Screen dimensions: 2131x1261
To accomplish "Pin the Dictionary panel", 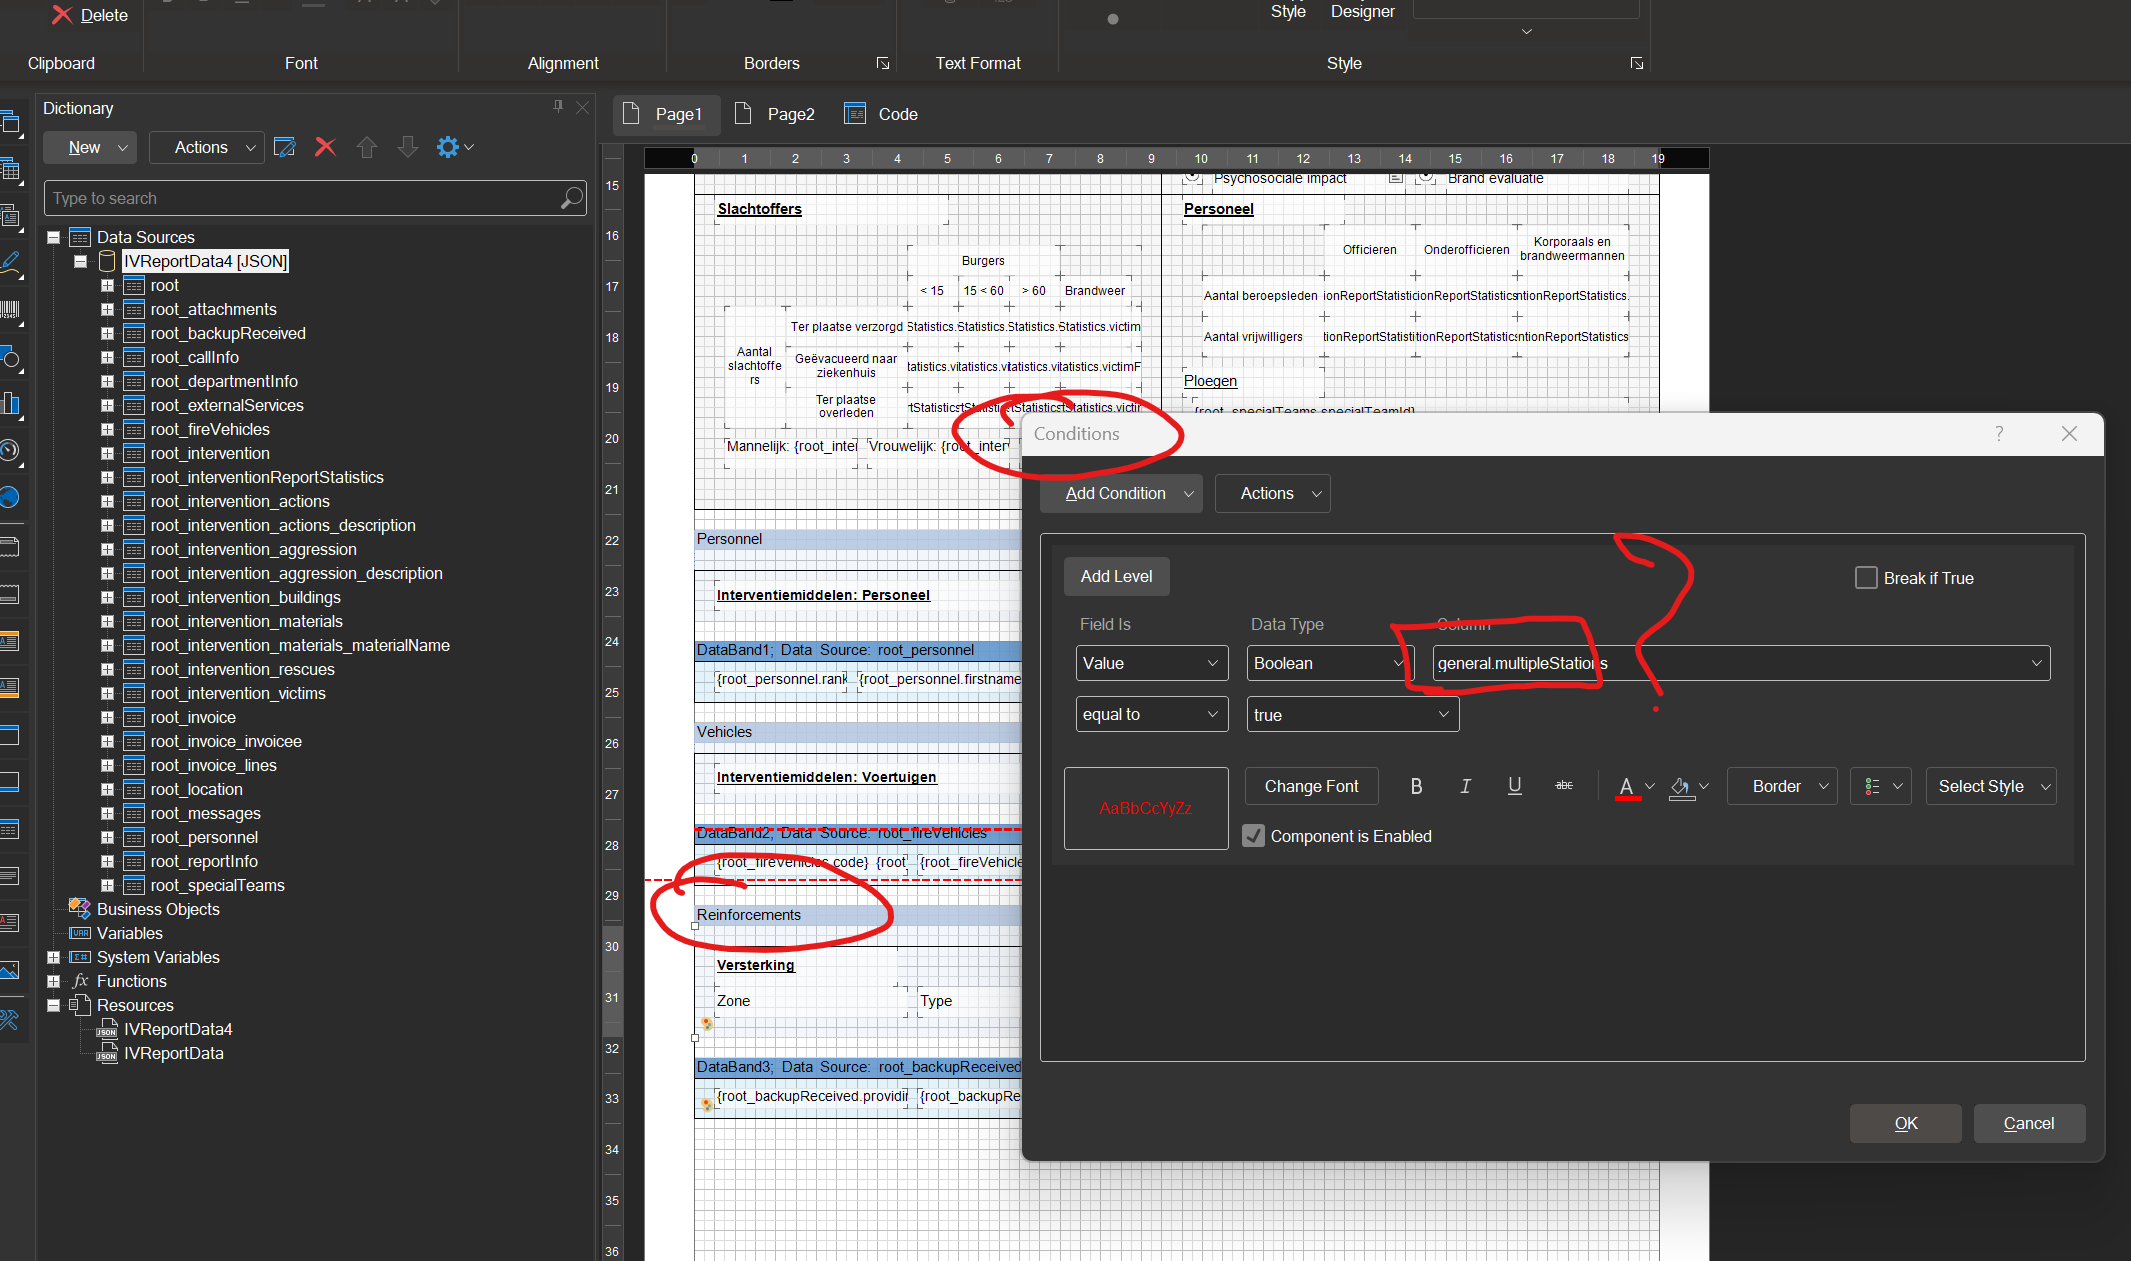I will point(558,107).
